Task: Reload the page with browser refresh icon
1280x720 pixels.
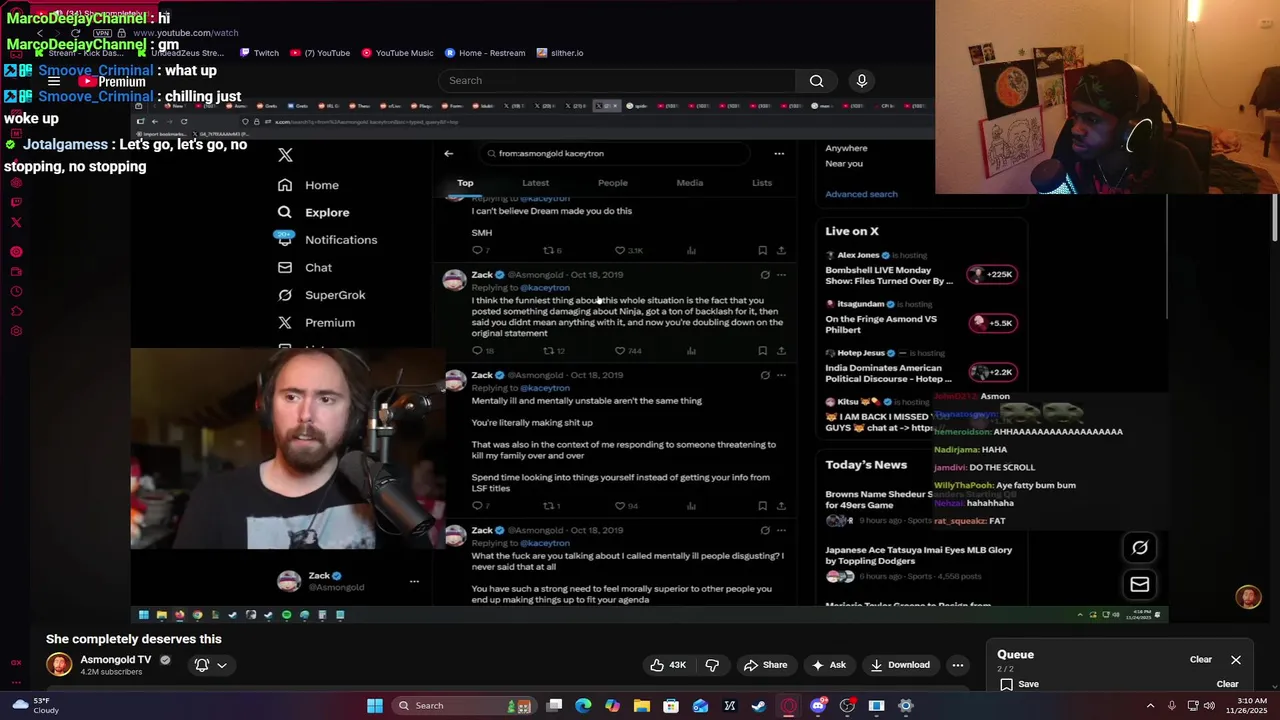Action: tap(75, 33)
